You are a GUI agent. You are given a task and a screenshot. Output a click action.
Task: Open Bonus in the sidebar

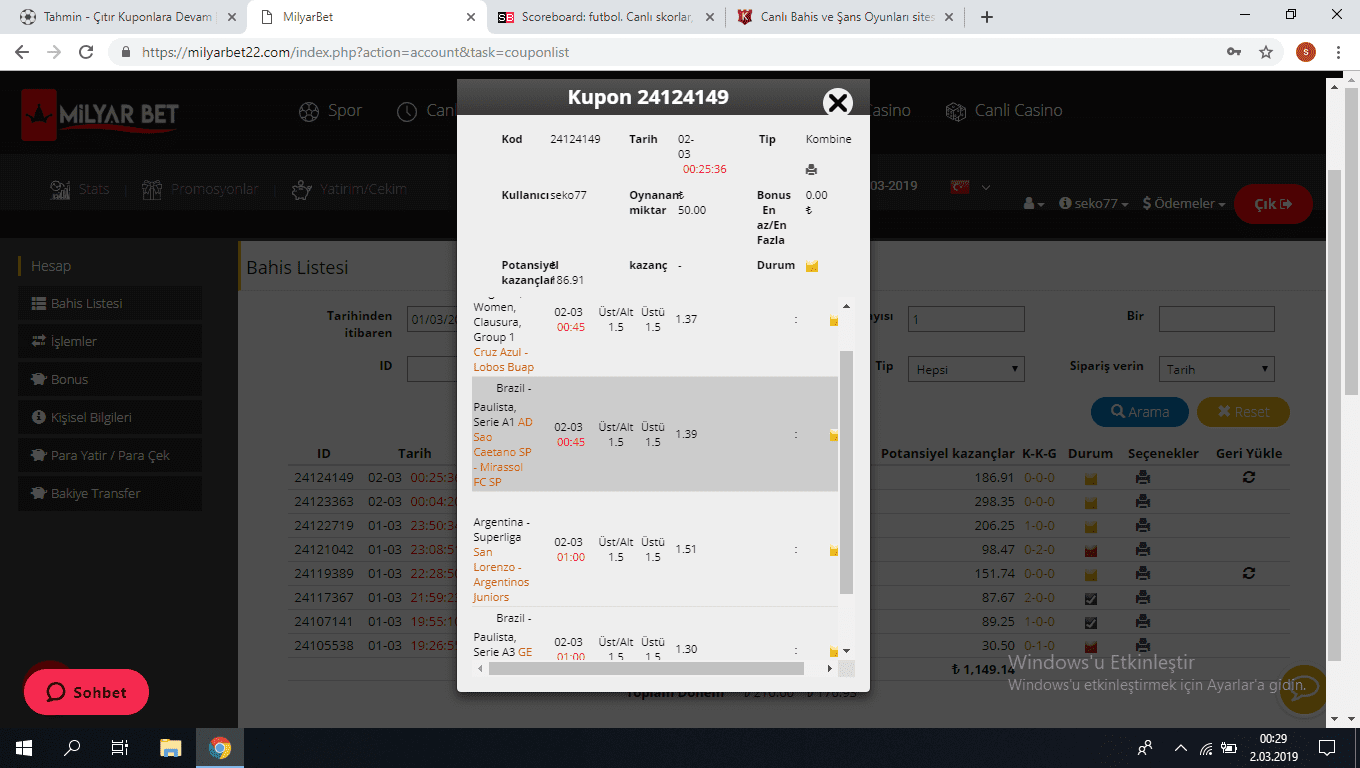point(110,379)
